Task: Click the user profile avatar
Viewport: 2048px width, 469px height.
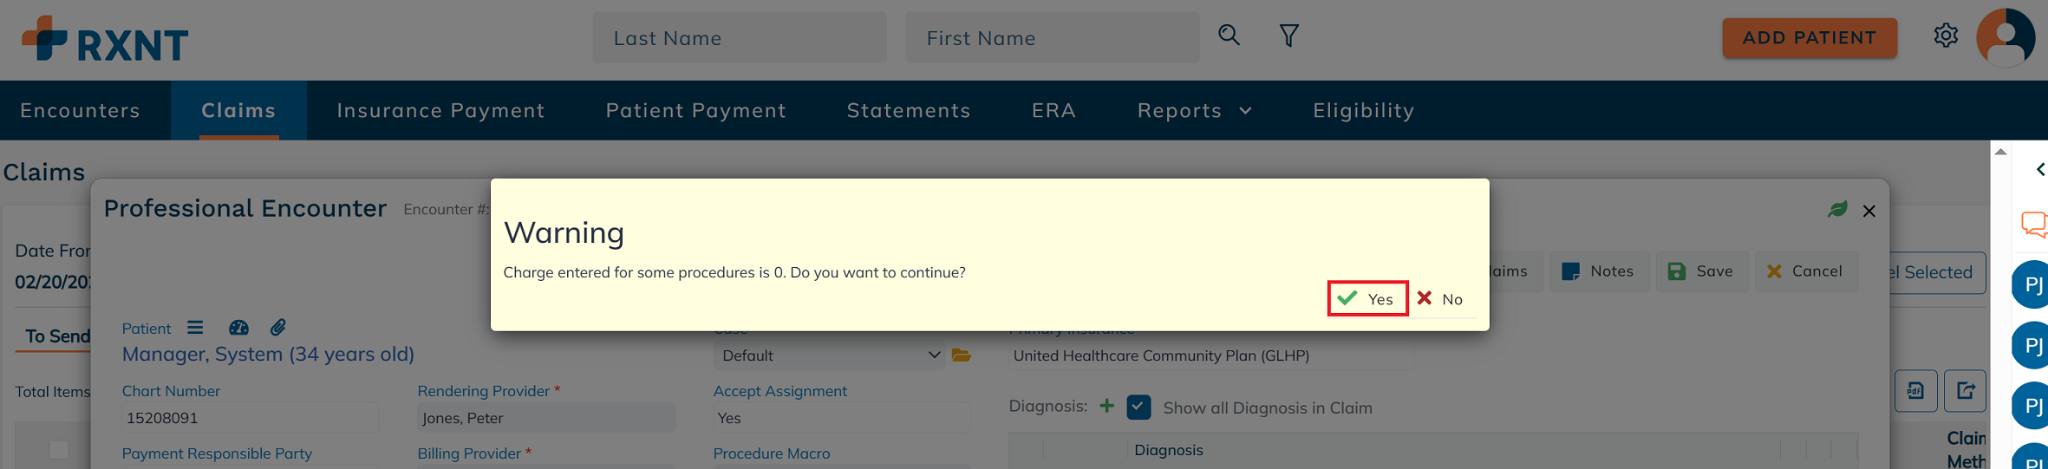Action: pyautogui.click(x=2005, y=38)
